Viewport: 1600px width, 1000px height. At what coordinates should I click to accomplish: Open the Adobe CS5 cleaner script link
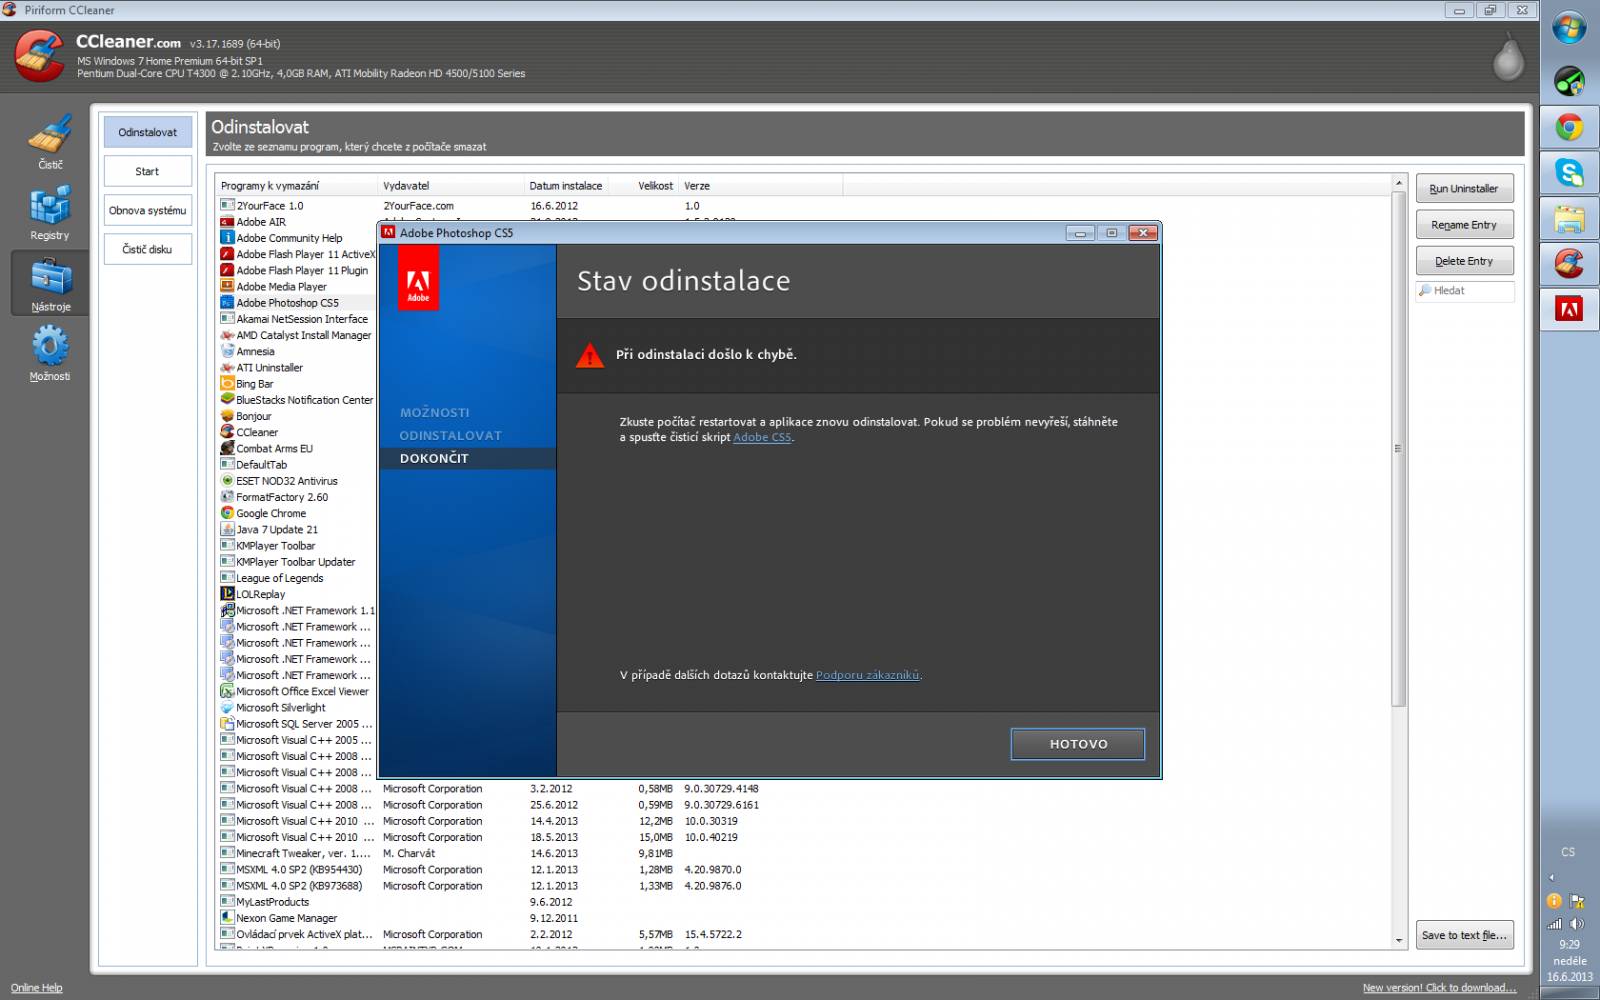tap(762, 437)
